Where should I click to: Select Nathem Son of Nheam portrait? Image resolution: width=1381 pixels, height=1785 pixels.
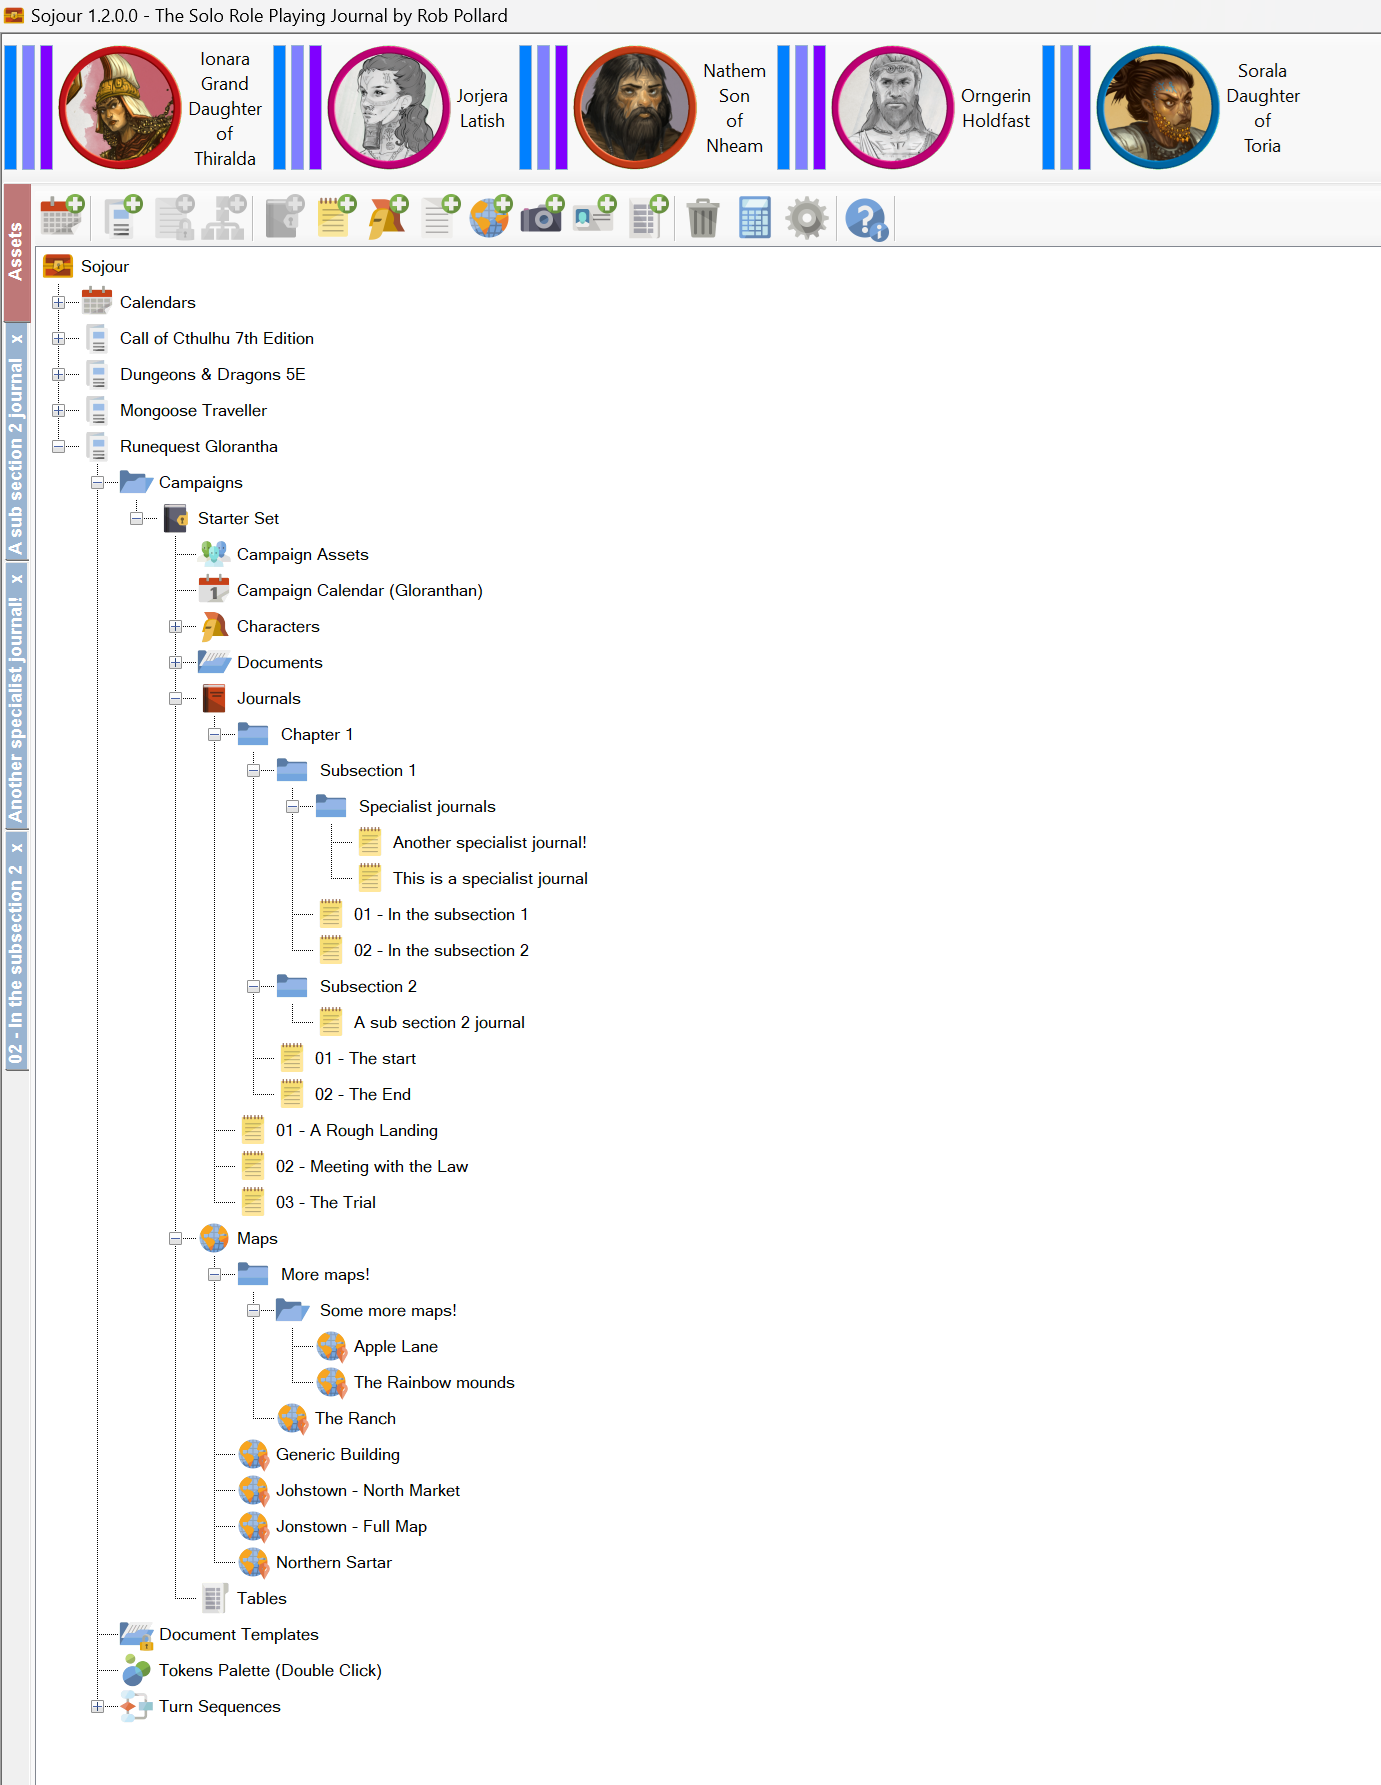pos(634,108)
